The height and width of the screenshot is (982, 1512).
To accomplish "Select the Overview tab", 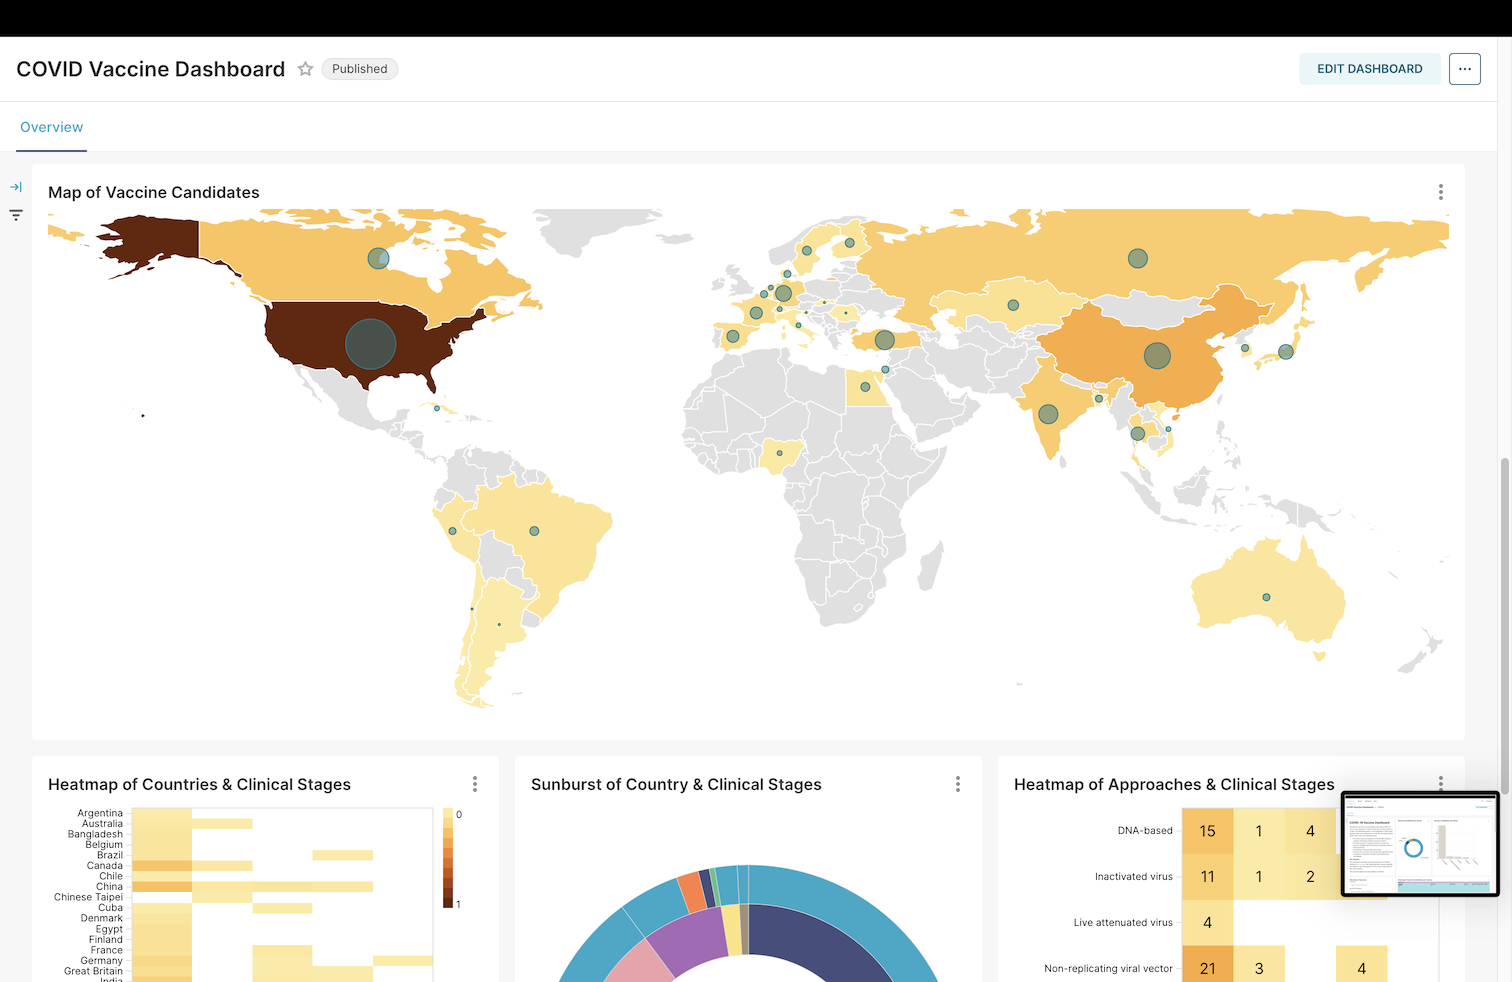I will point(52,128).
